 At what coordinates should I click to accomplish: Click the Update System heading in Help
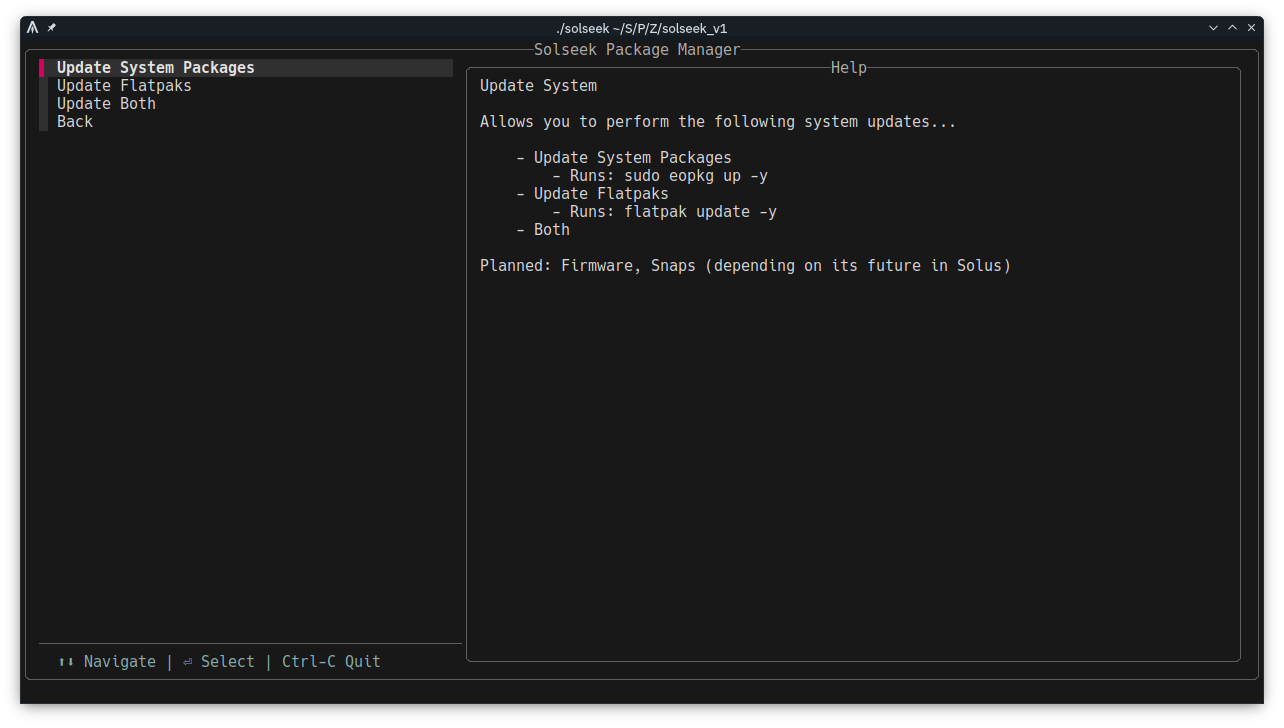tap(538, 86)
